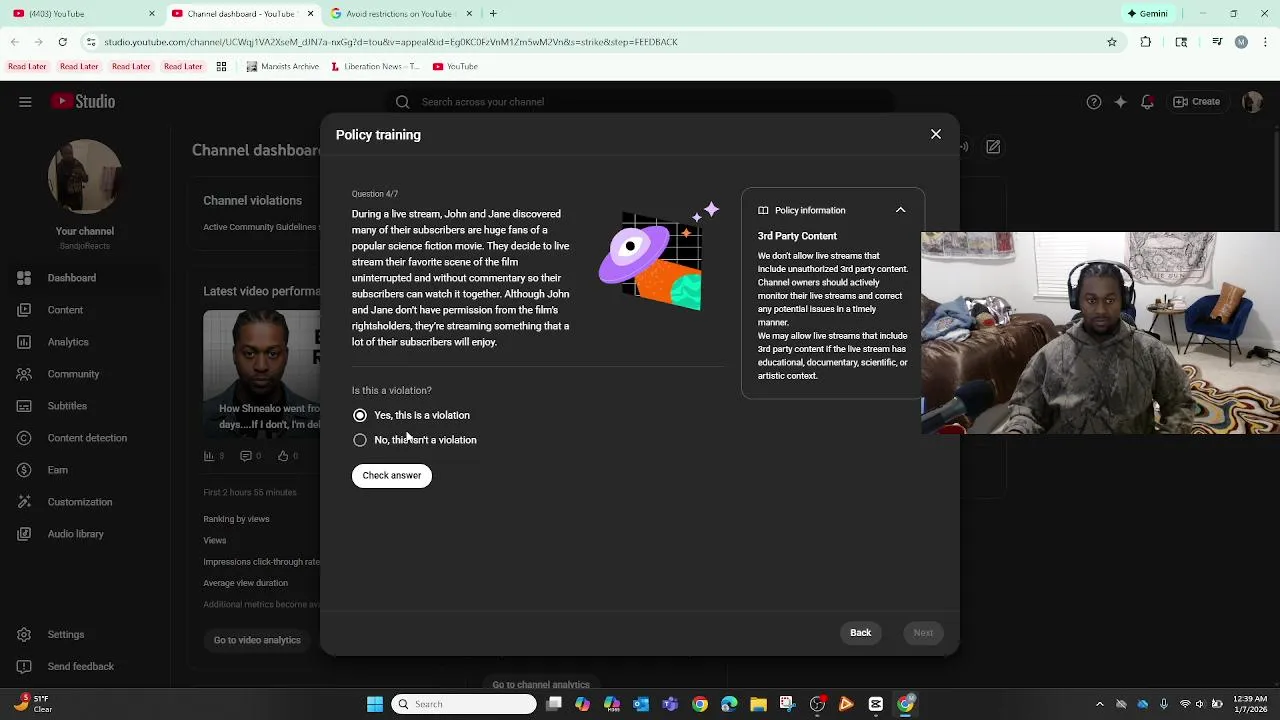Click Go to channel analytics link
1280x720 pixels.
pos(541,685)
